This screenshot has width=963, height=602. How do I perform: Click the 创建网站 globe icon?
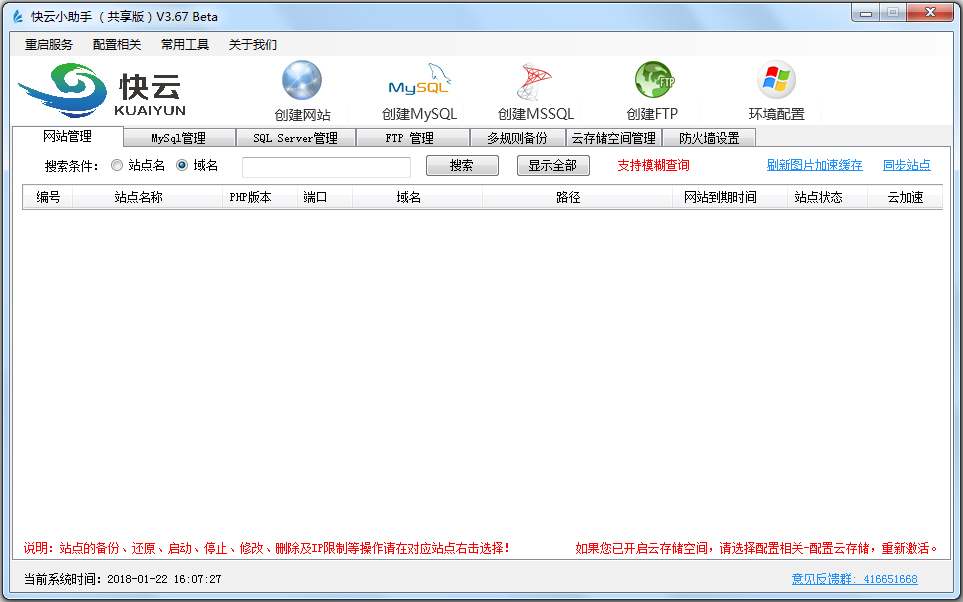[x=302, y=81]
